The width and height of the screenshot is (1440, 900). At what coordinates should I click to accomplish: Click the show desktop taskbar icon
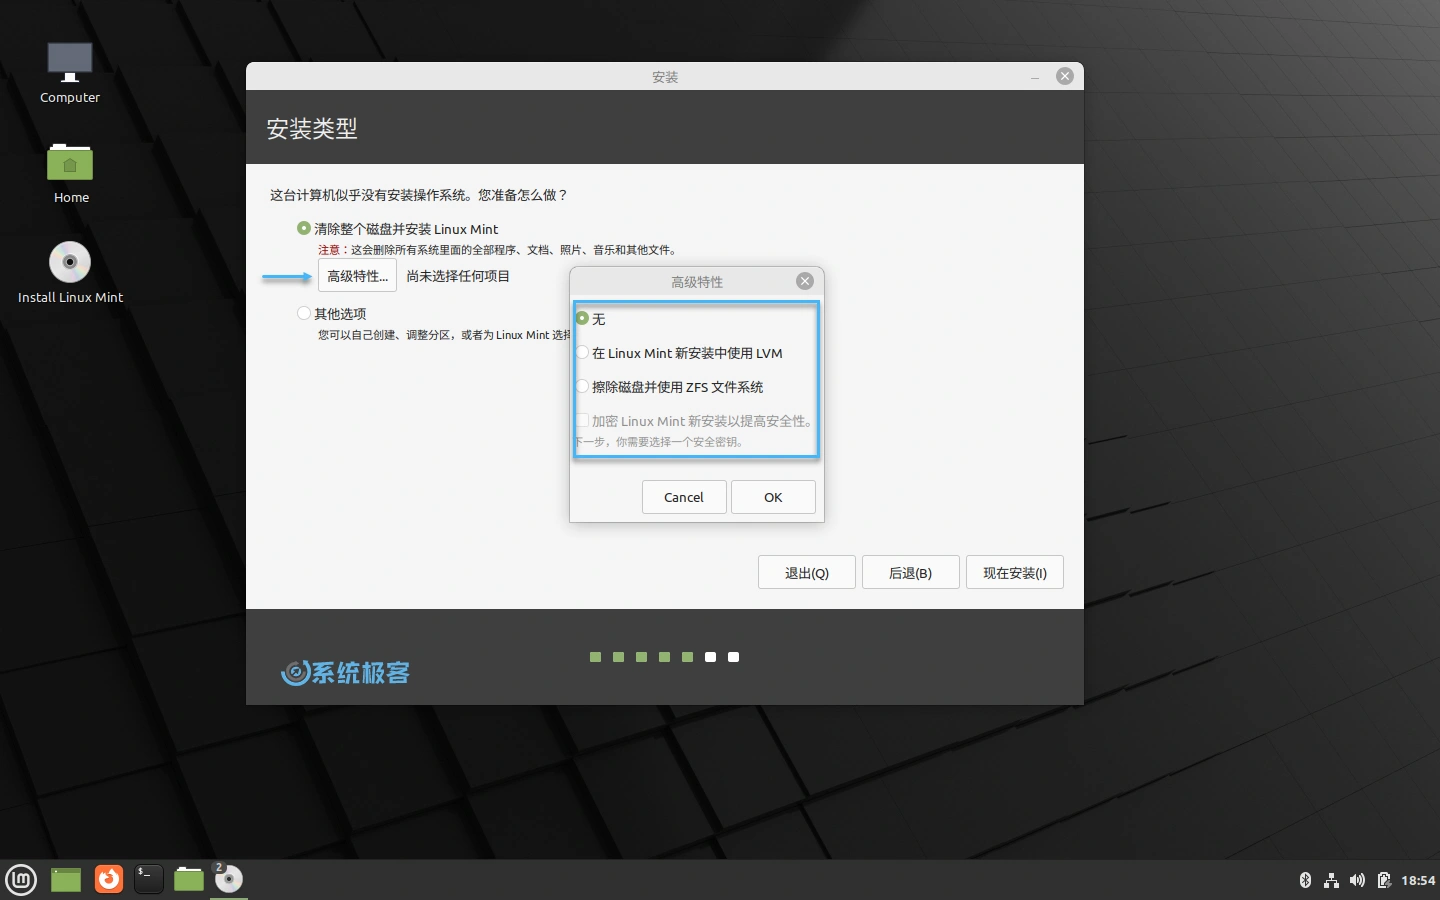tap(66, 879)
